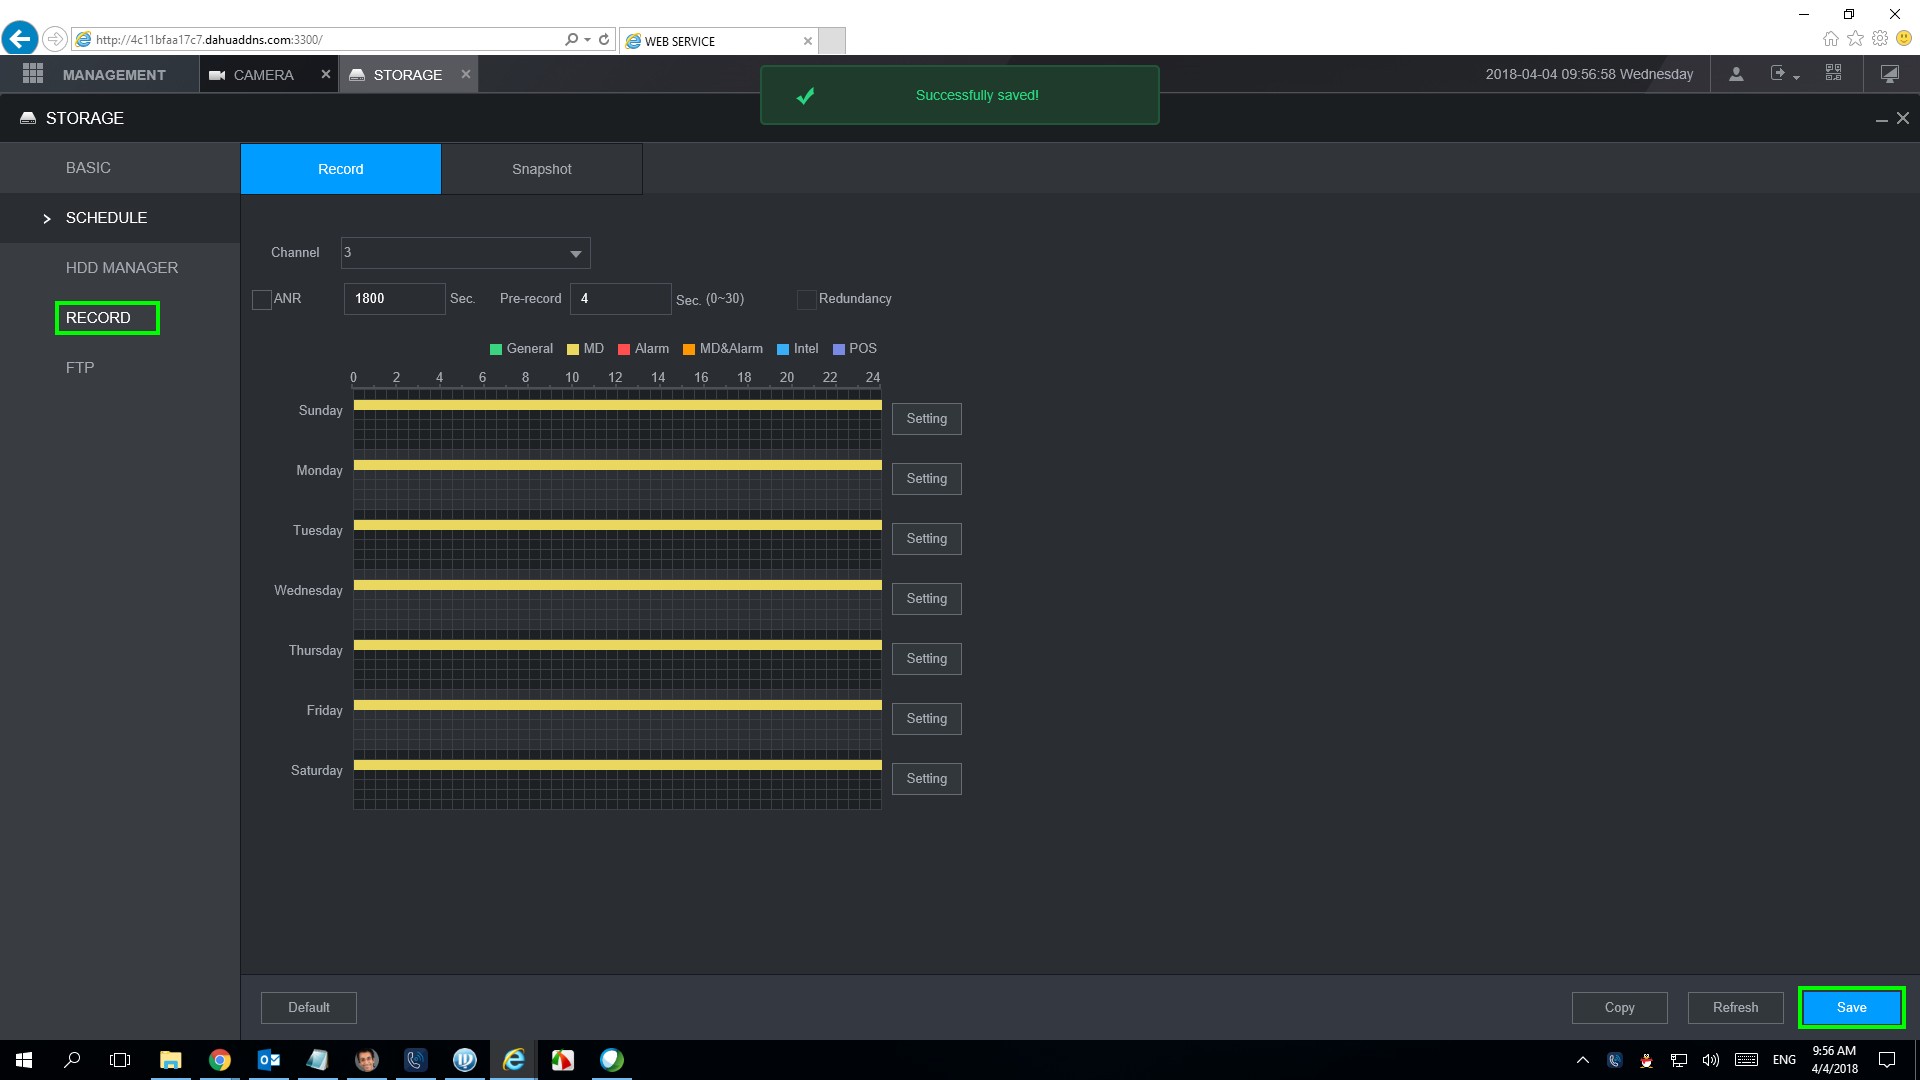1920x1080 pixels.
Task: Enable the Redundancy checkbox
Action: [806, 299]
